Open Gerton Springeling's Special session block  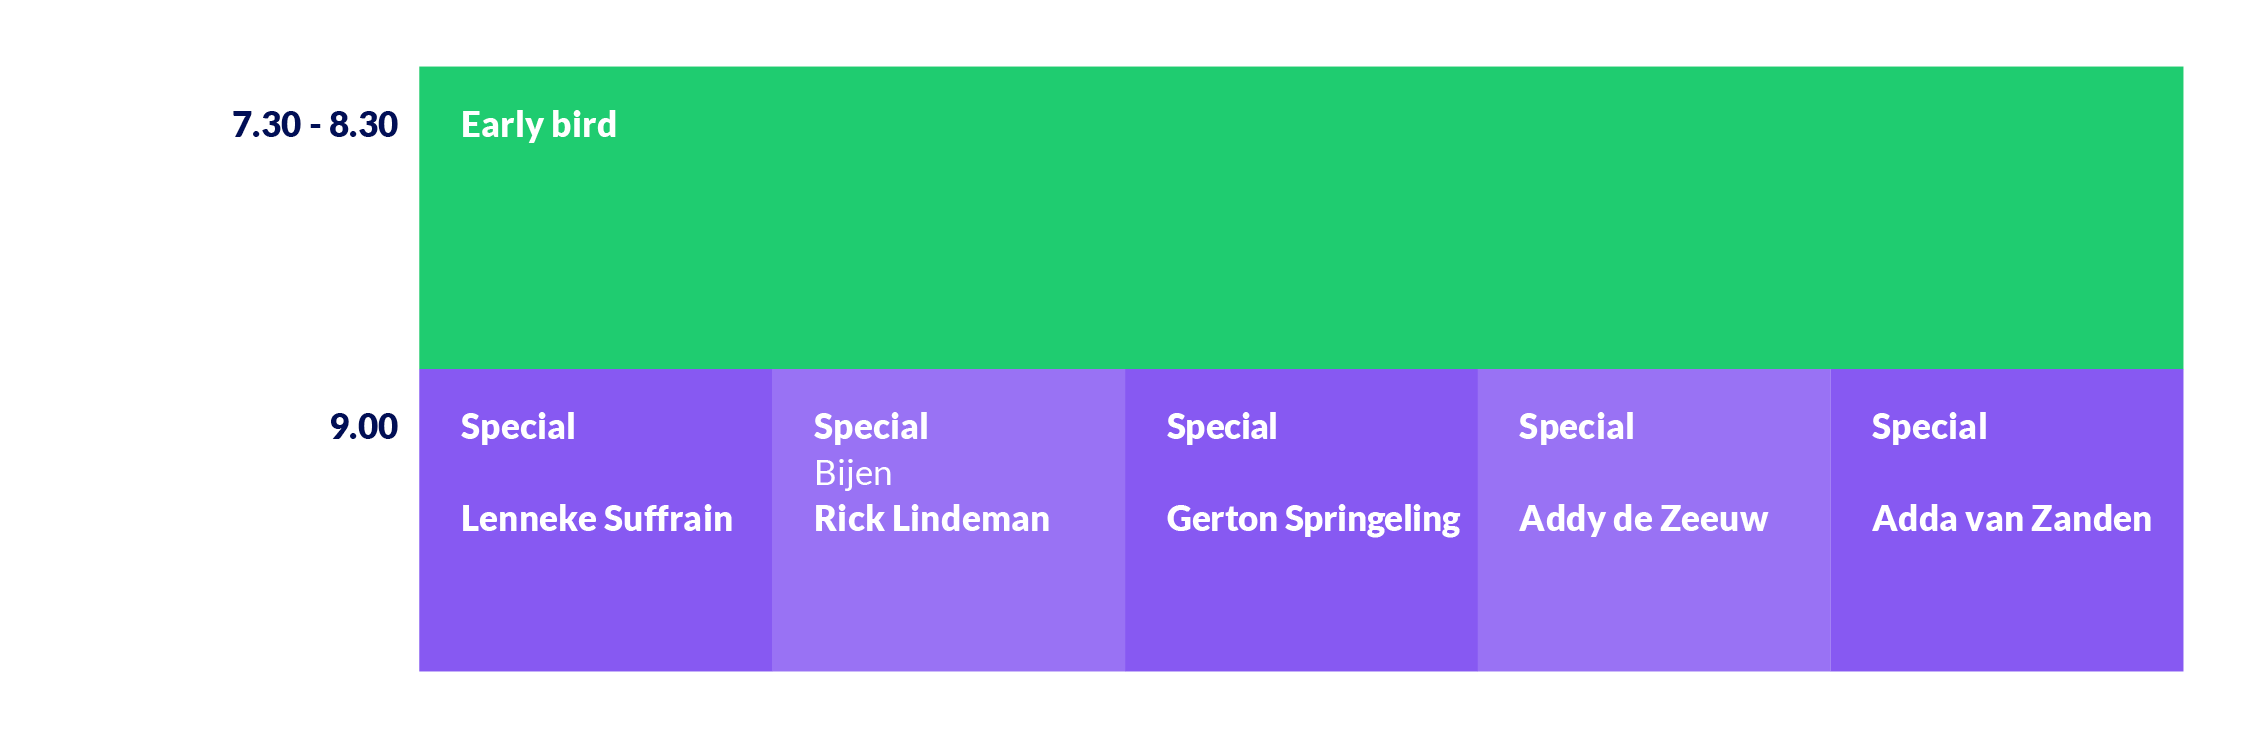click(1301, 520)
